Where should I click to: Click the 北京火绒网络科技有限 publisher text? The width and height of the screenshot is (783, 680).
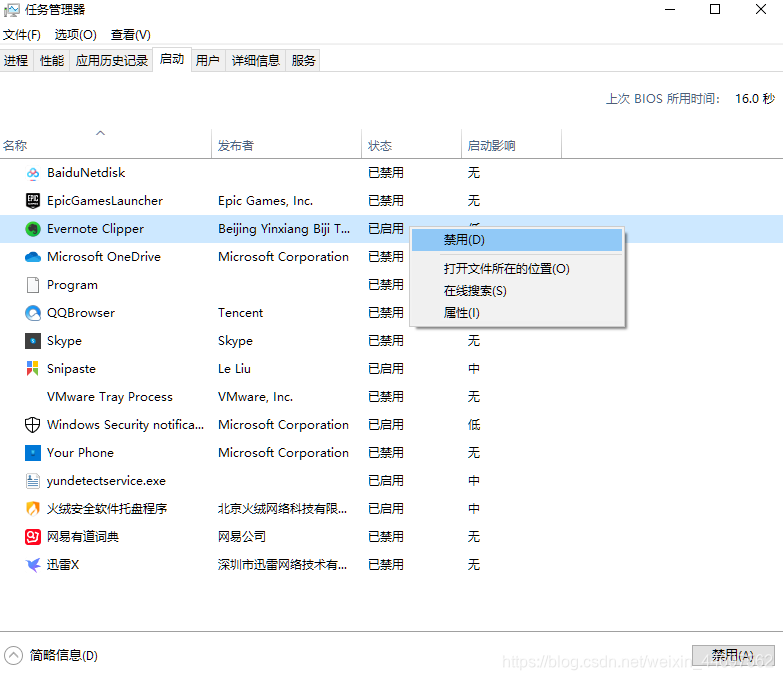[282, 509]
